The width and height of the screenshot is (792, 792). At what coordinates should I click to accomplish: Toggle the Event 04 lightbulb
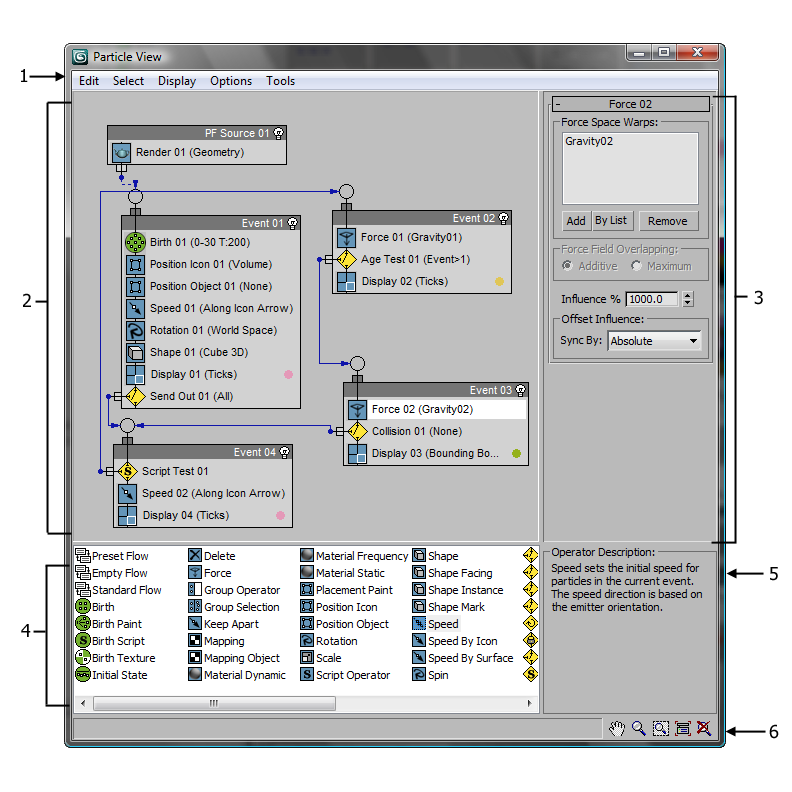[284, 452]
